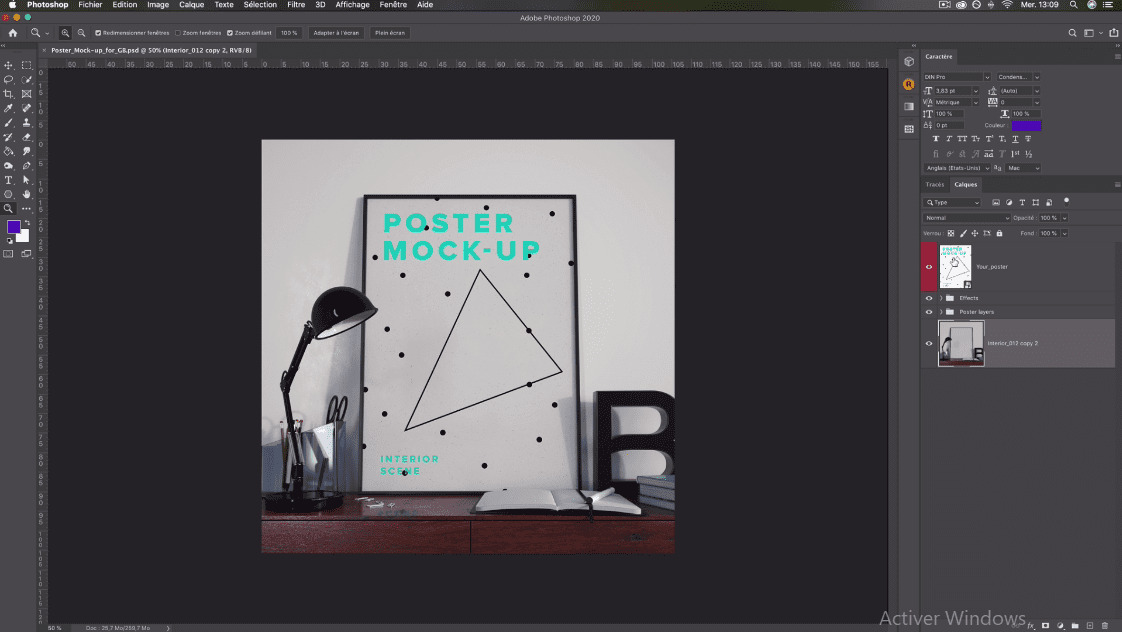This screenshot has width=1122, height=632.
Task: Open the Filtre menu
Action: pyautogui.click(x=296, y=4)
